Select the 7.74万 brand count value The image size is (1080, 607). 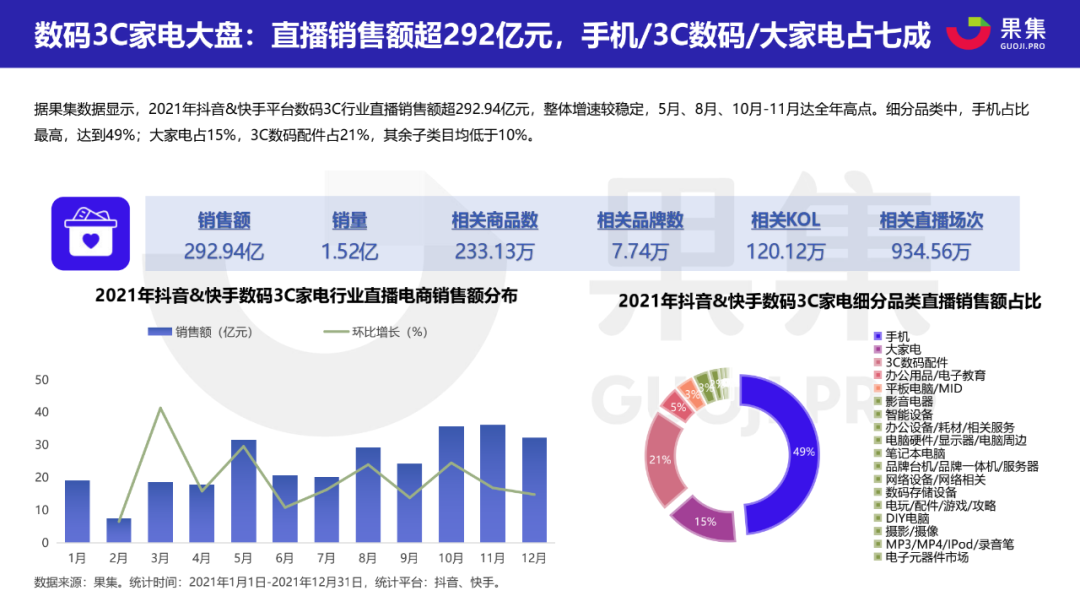640,251
